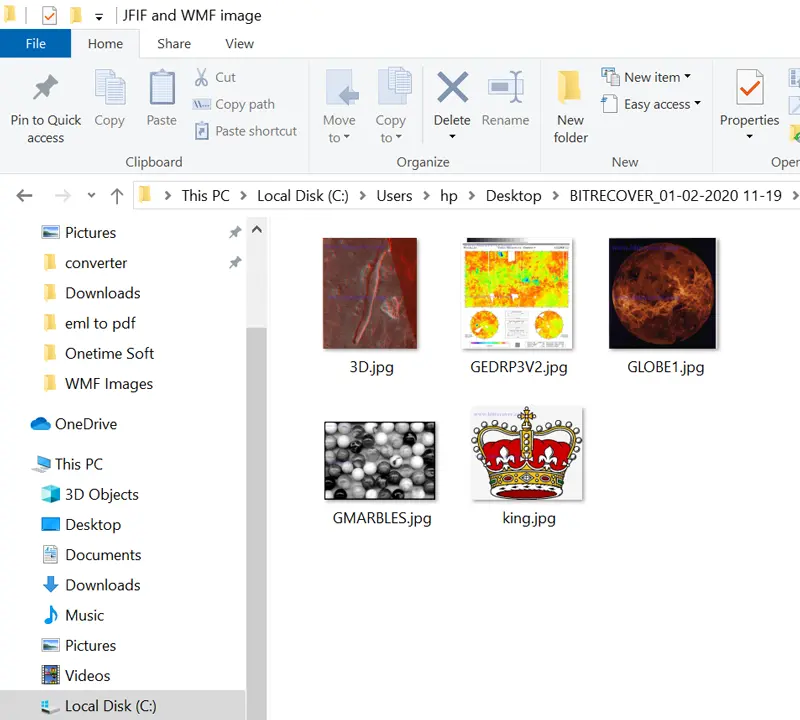
Task: Click the Rename icon in ribbon
Action: 505,88
